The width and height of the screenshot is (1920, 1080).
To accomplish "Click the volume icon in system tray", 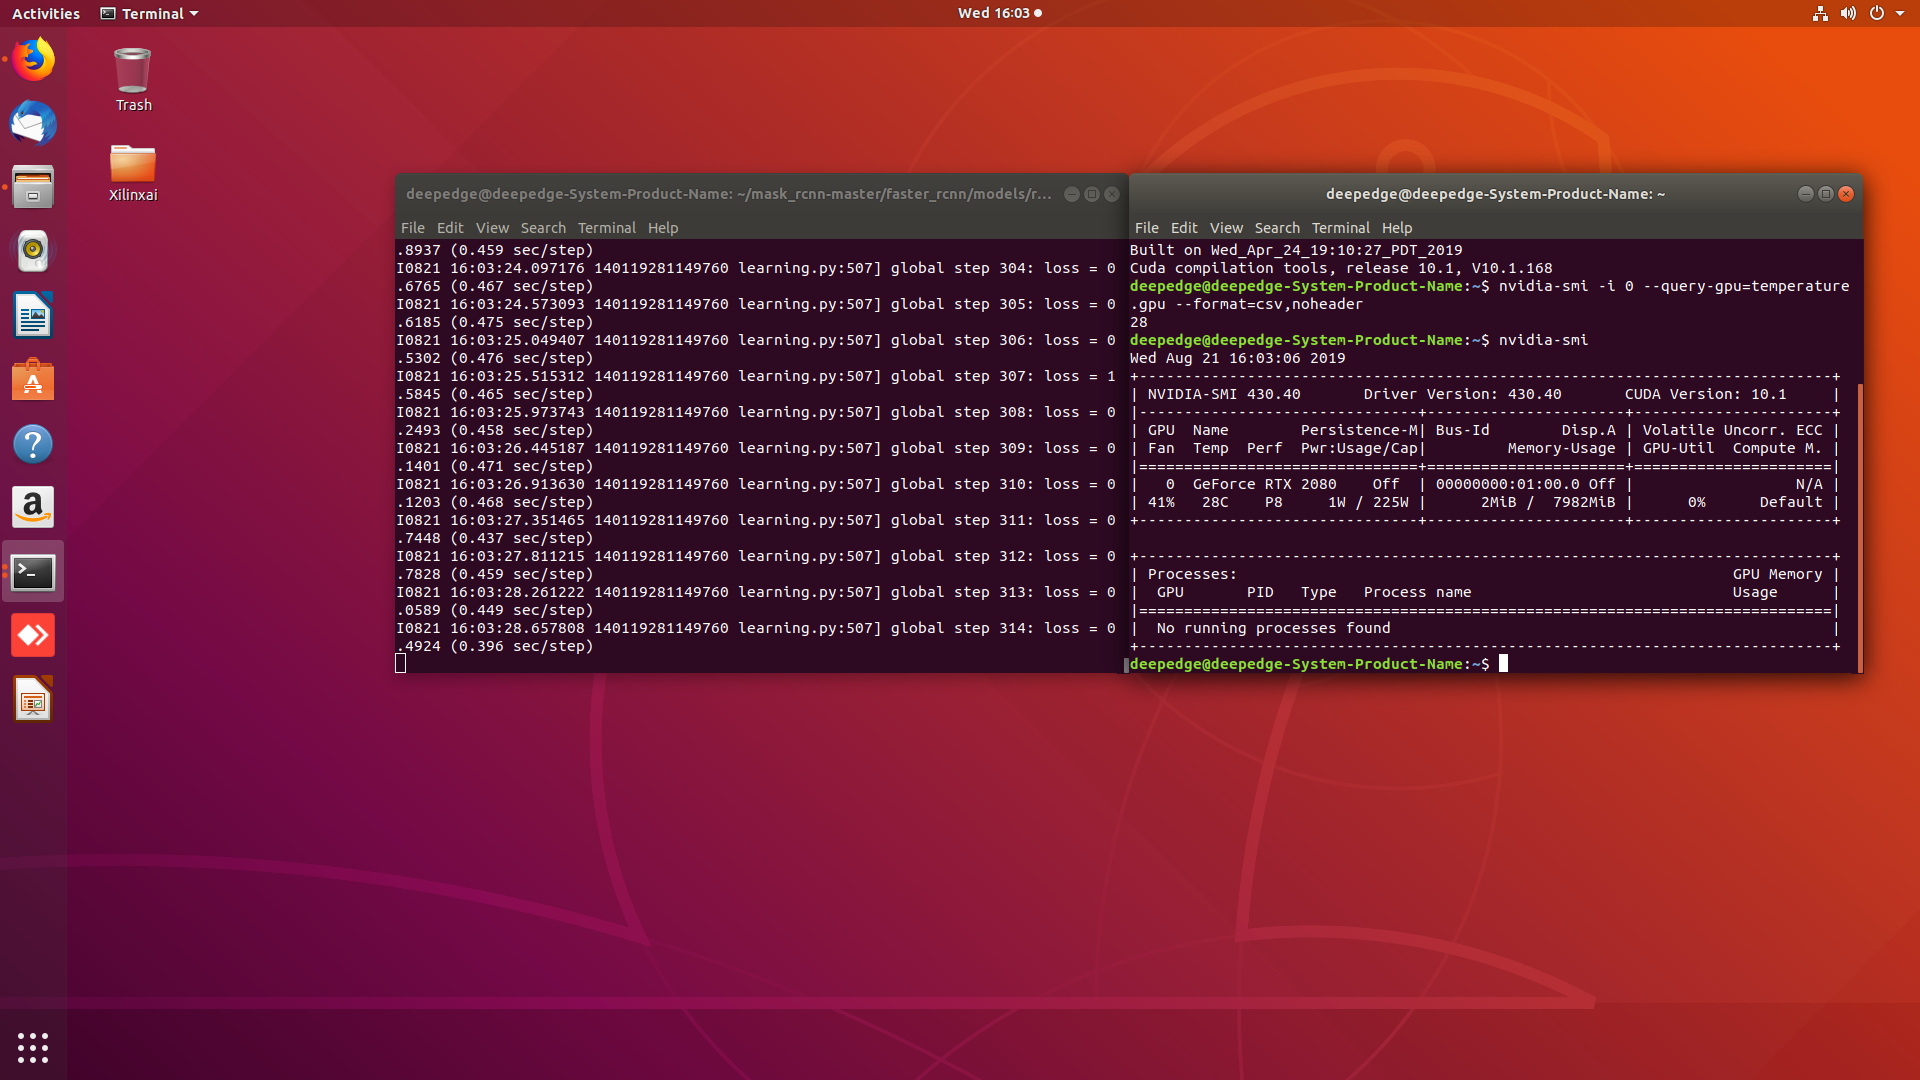I will tap(1849, 13).
